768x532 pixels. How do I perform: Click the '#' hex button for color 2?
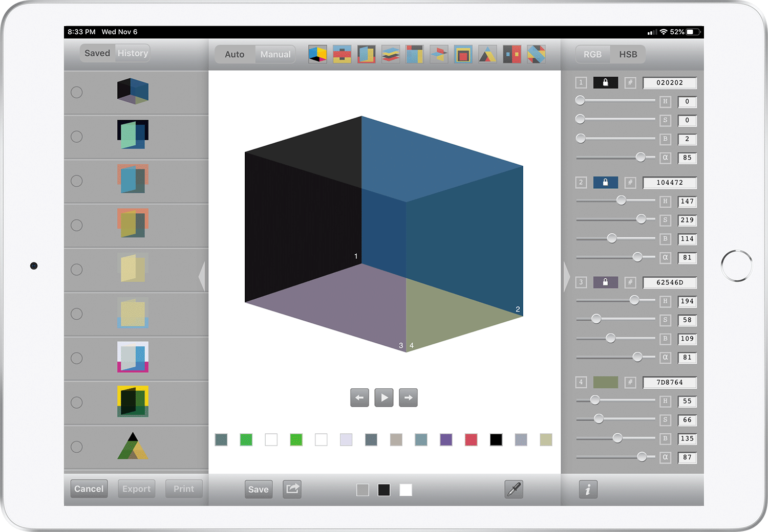coord(630,183)
